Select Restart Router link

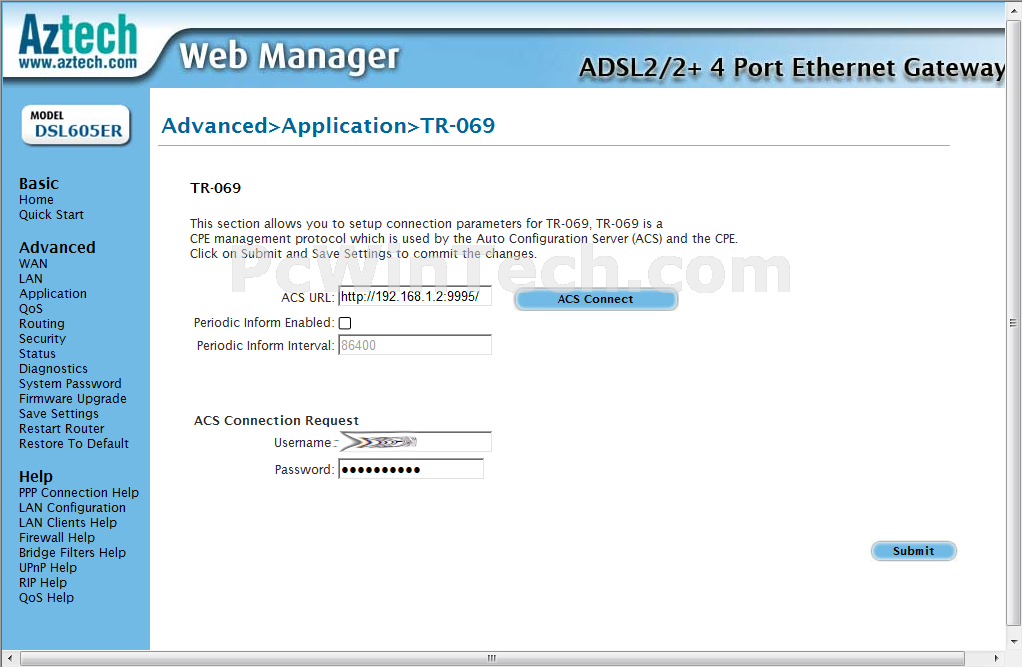pos(62,428)
